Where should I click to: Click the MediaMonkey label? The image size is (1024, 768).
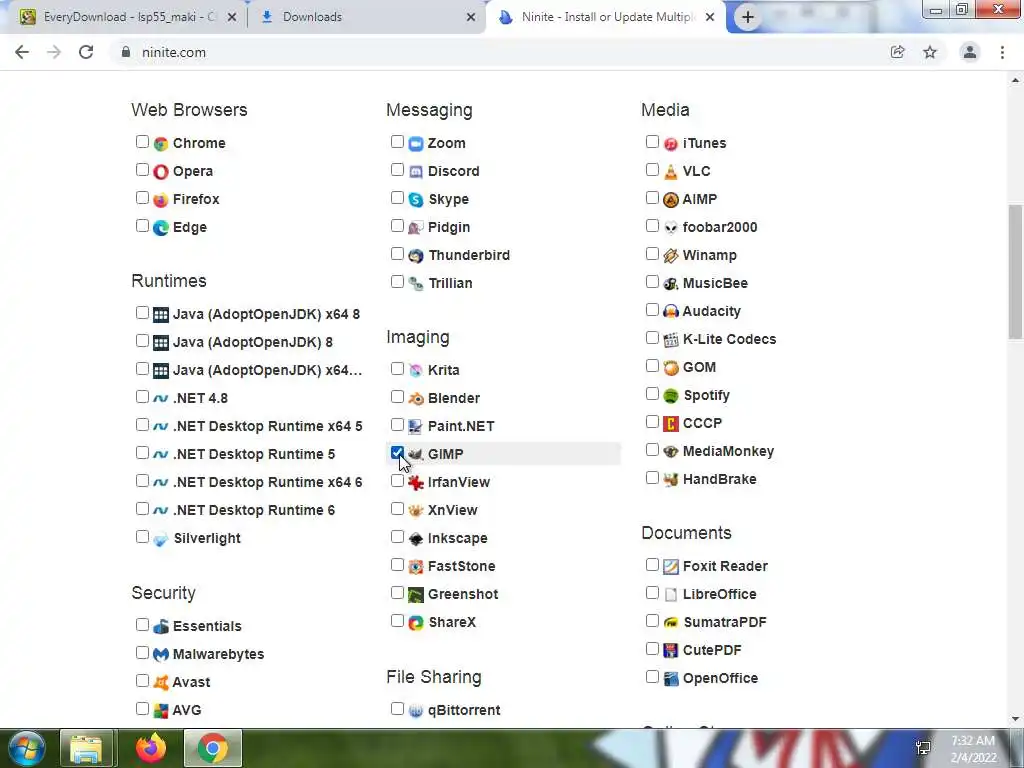pos(728,451)
